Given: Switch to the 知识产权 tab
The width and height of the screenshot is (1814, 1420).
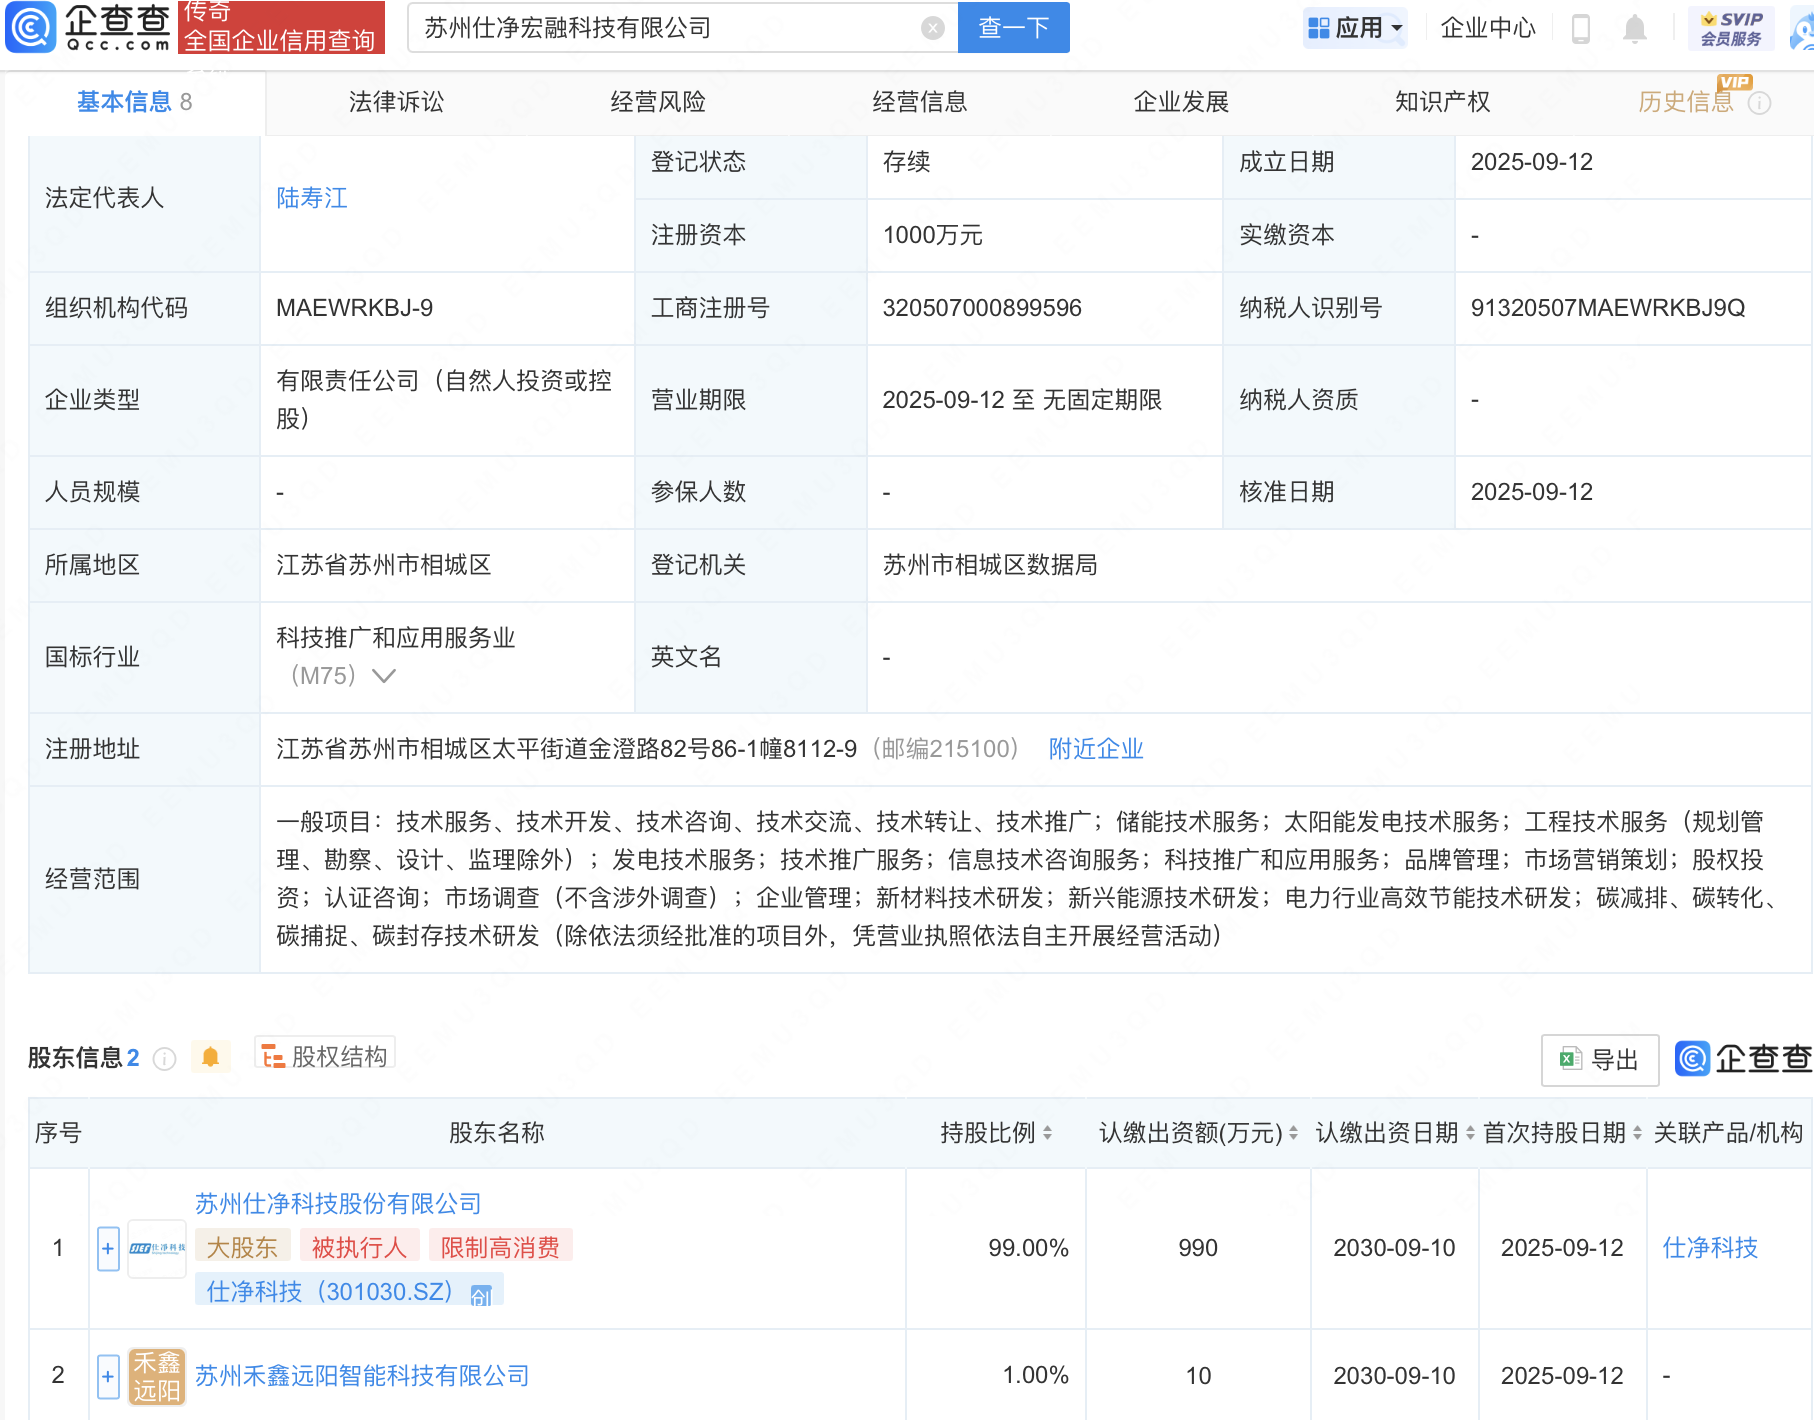Looking at the screenshot, I should click(1442, 102).
